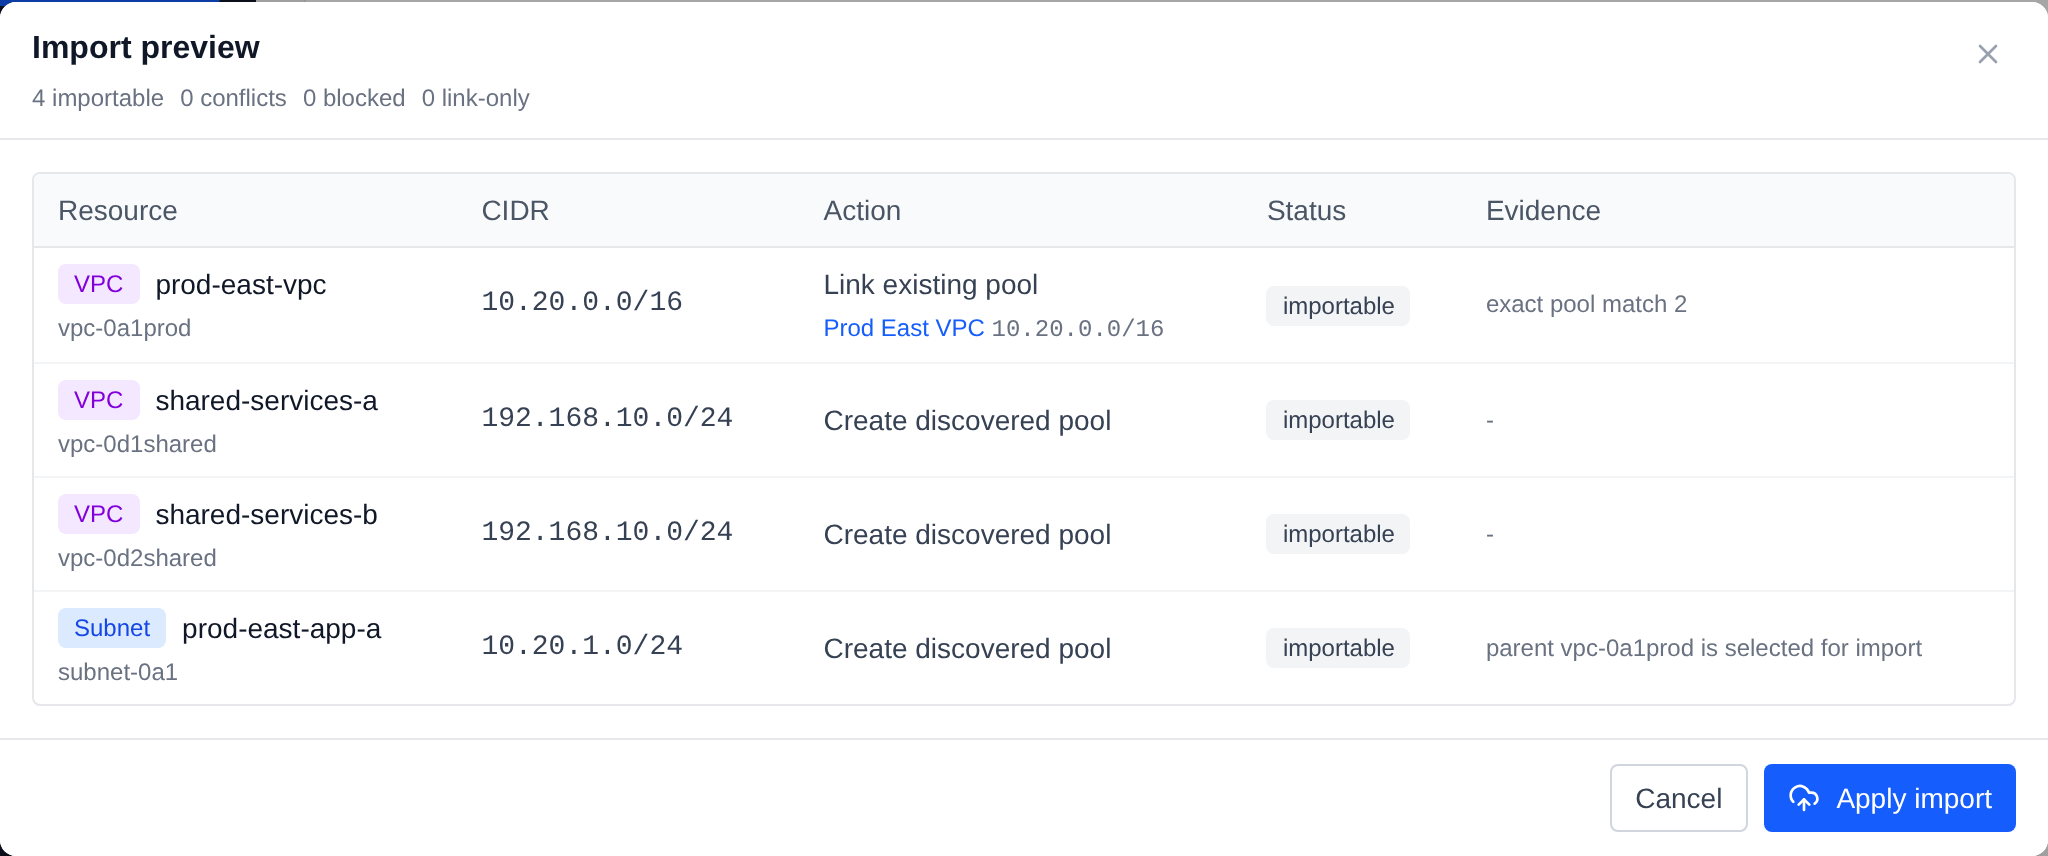Open the Prod East VPC pool link
Viewport: 2048px width, 856px height.
(x=903, y=328)
